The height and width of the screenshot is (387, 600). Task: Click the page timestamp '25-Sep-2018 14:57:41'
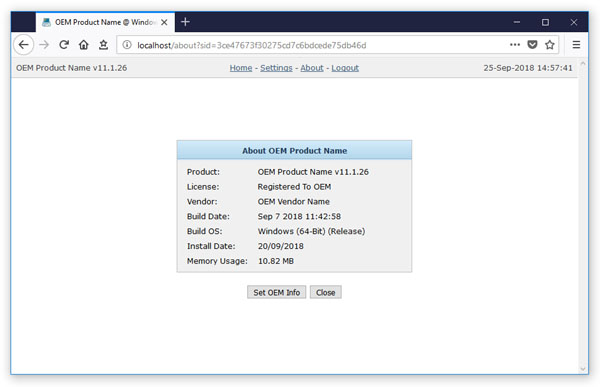coord(528,68)
